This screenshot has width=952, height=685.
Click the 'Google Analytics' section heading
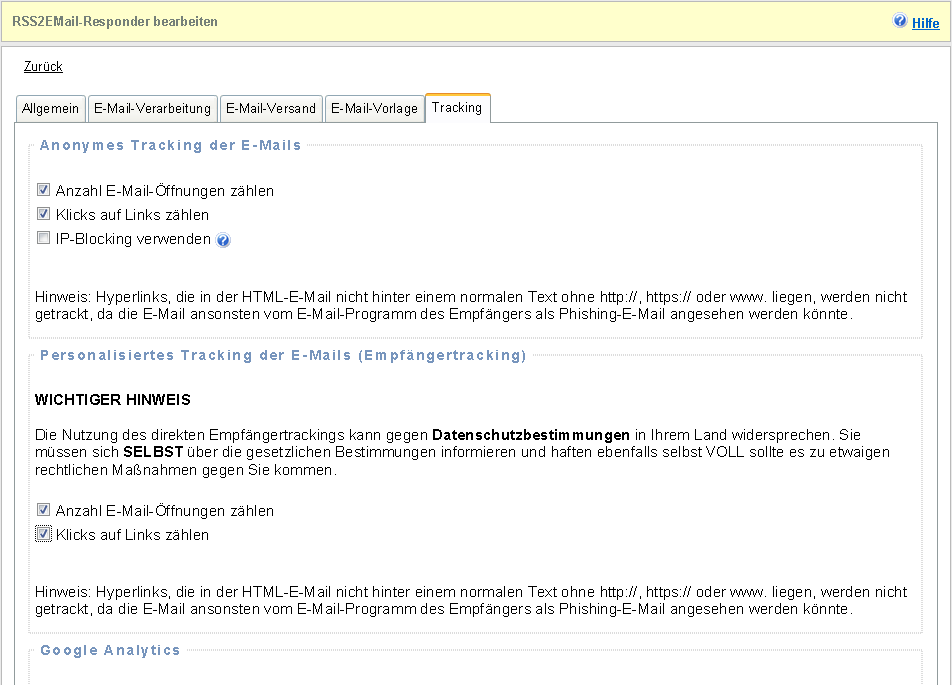(110, 650)
